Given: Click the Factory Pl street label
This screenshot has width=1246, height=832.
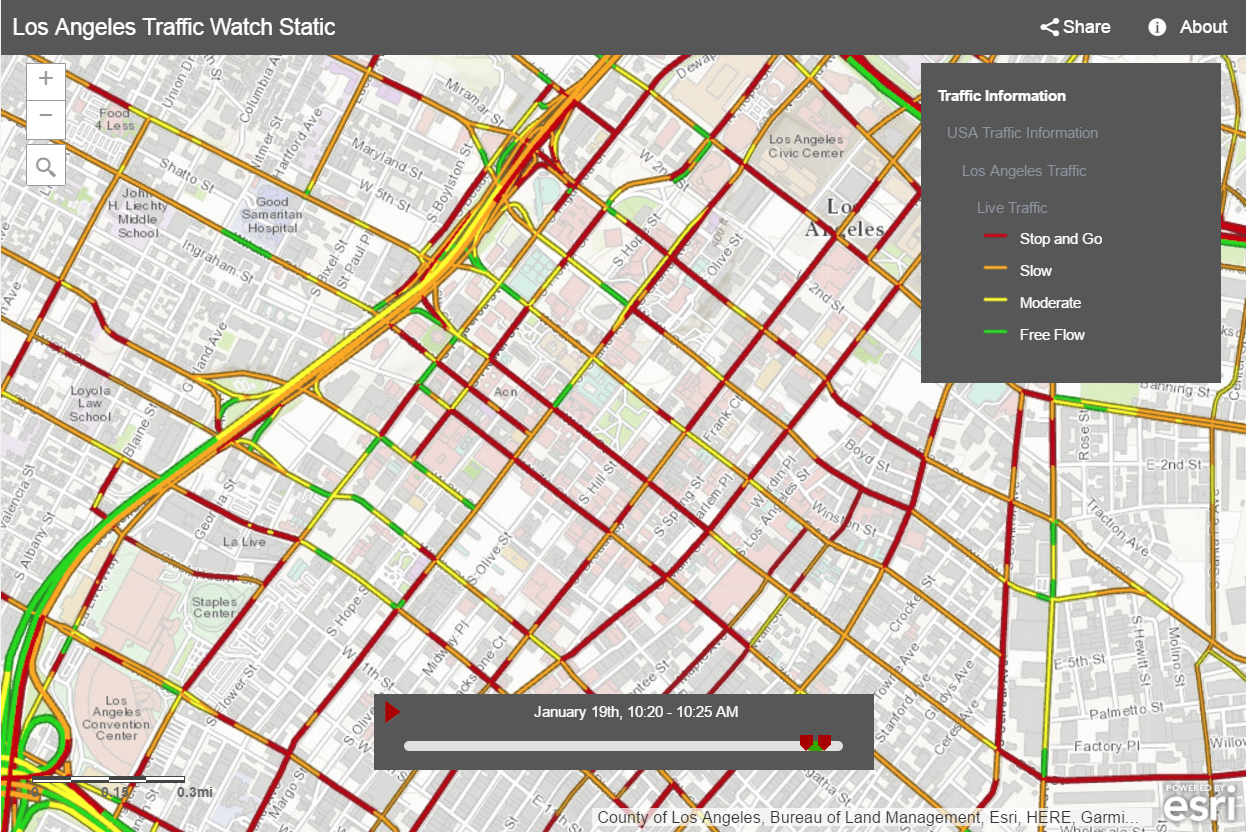Looking at the screenshot, I should (1107, 746).
